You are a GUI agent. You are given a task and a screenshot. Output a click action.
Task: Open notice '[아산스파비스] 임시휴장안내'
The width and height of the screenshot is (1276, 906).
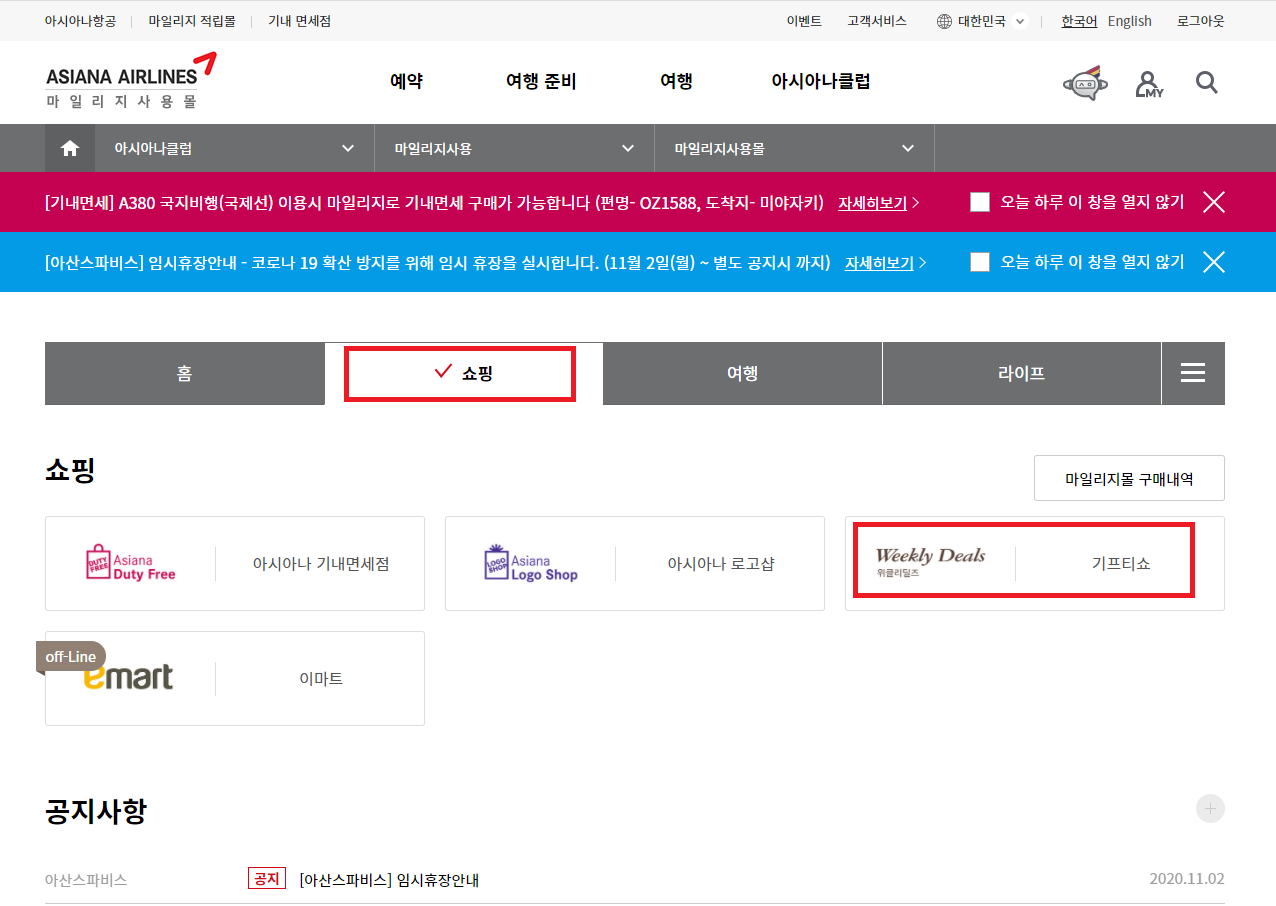pyautogui.click(x=390, y=880)
